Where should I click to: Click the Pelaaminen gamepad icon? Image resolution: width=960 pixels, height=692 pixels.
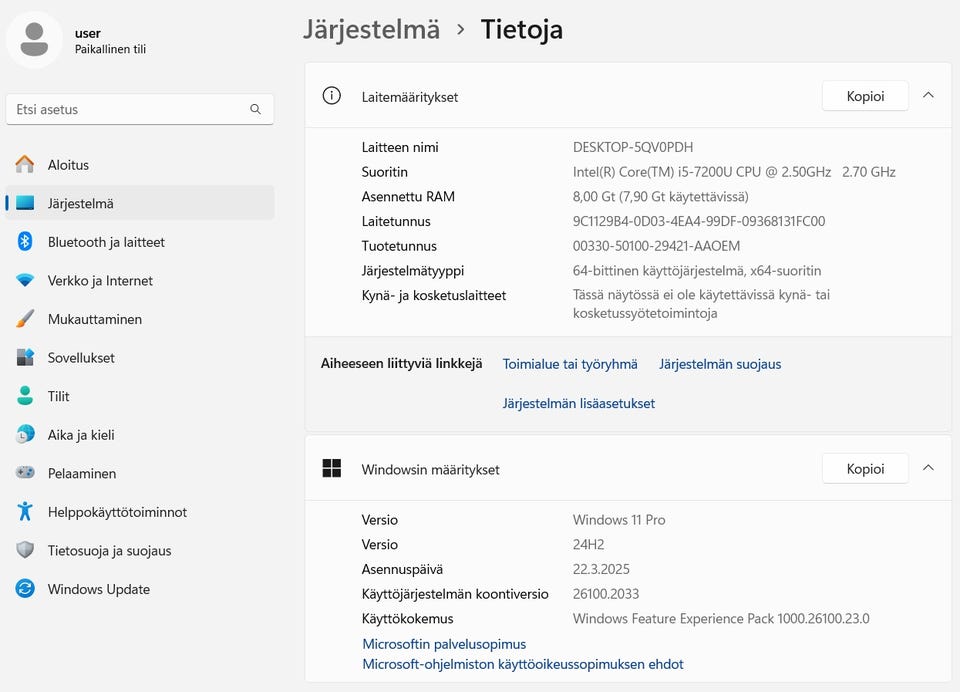(25, 473)
